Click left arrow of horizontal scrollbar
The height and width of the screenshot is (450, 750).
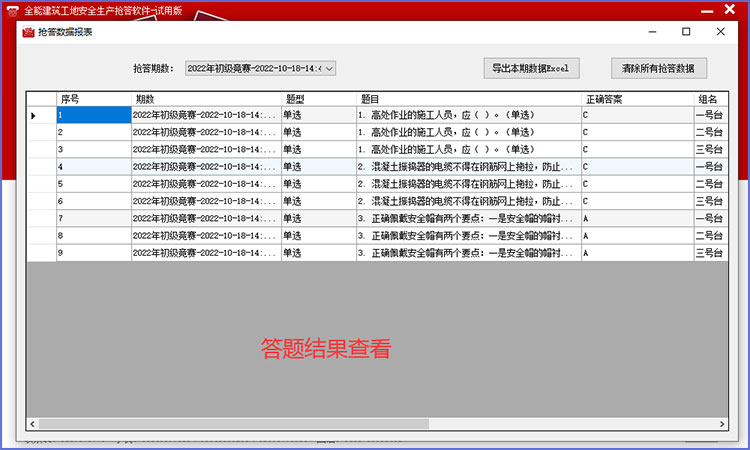point(33,423)
